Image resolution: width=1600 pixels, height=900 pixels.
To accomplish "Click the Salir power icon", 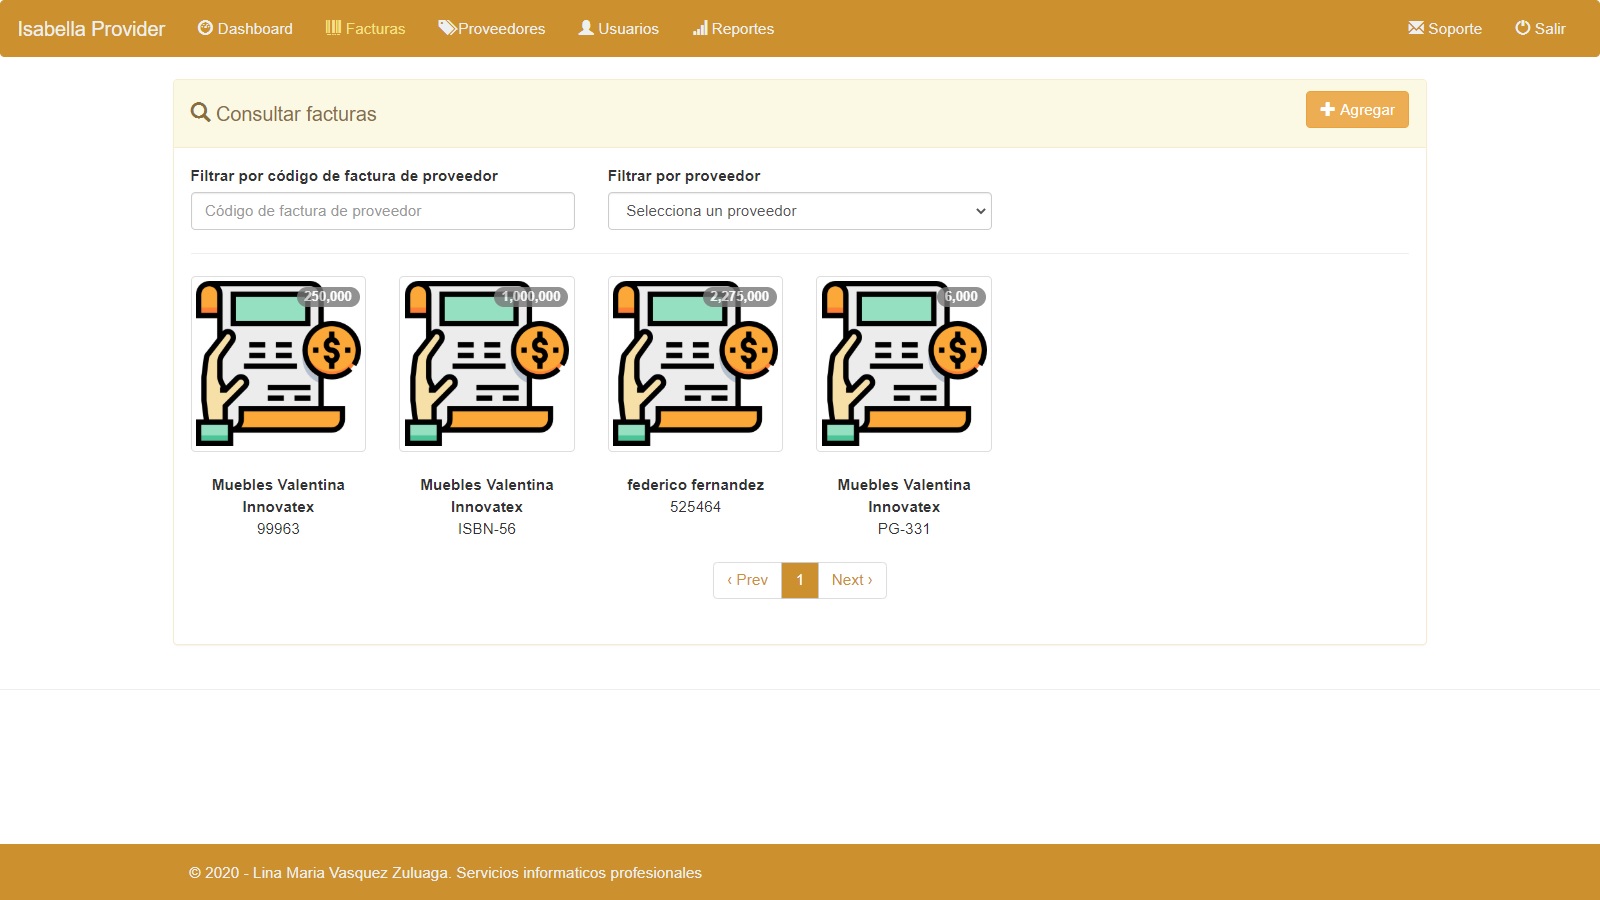I will click(x=1522, y=28).
